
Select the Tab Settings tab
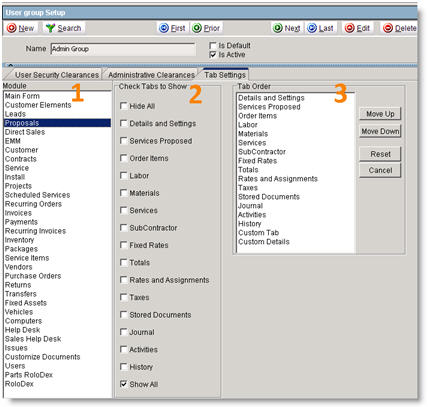click(x=225, y=75)
